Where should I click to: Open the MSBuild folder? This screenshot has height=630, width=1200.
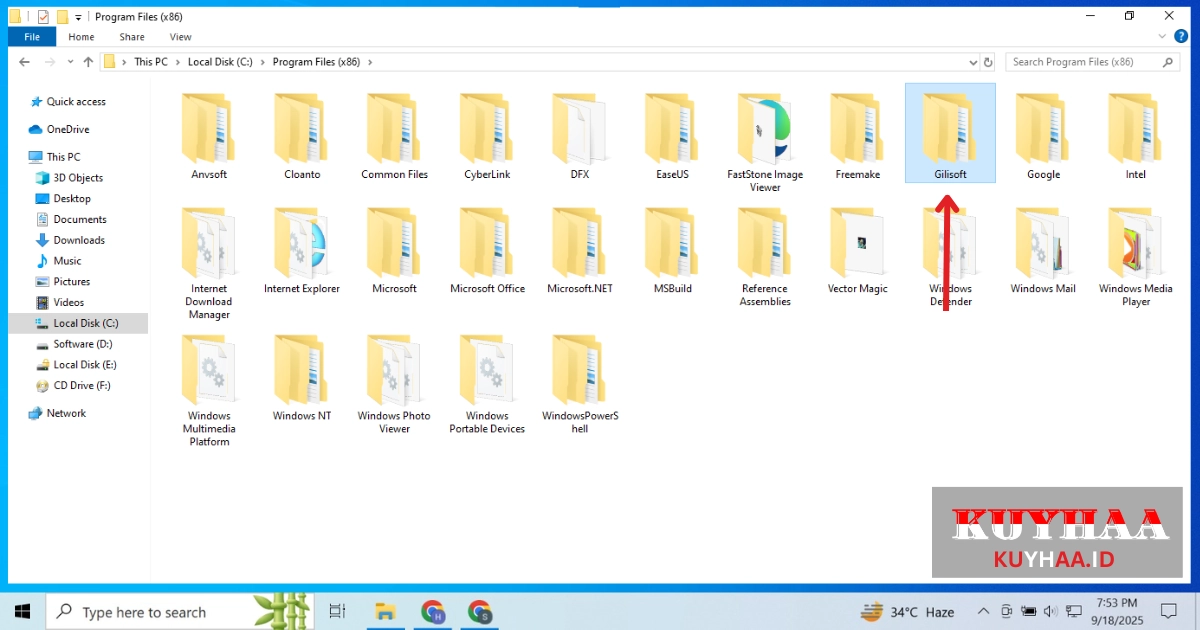click(672, 251)
